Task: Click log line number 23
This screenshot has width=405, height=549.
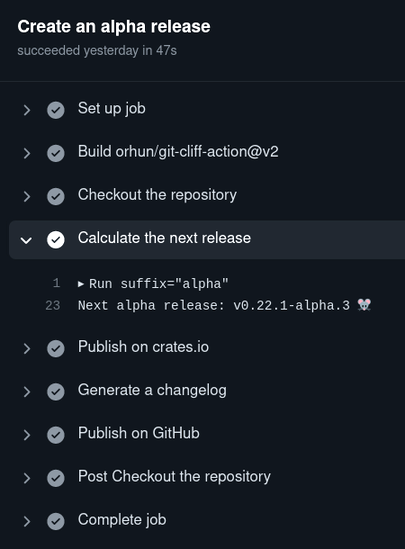Action: (x=53, y=305)
